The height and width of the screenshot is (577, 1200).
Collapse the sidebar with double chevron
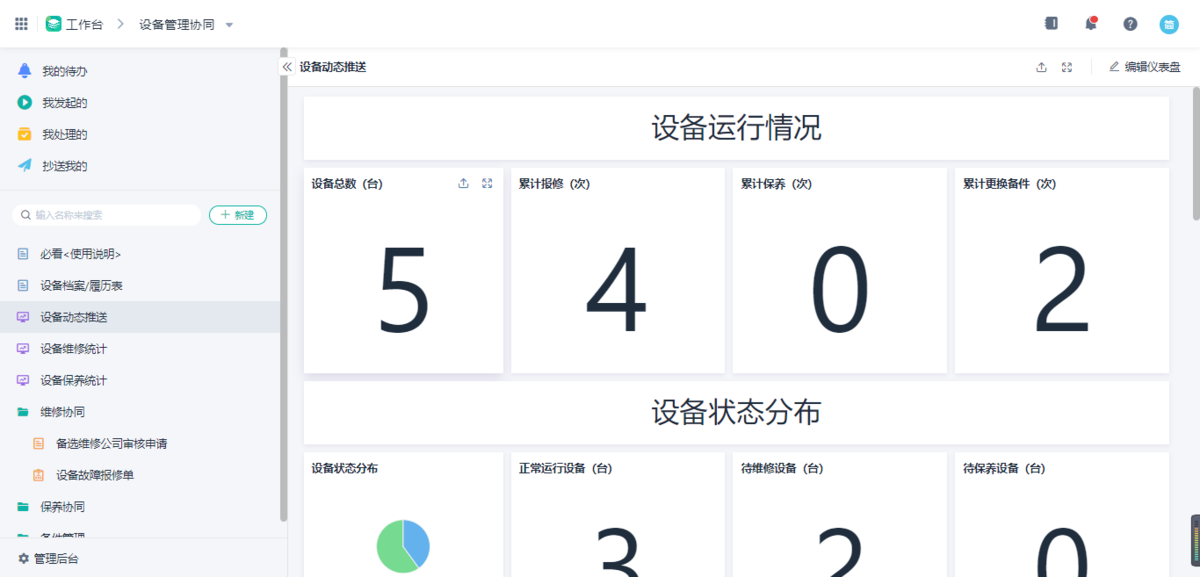click(x=287, y=67)
